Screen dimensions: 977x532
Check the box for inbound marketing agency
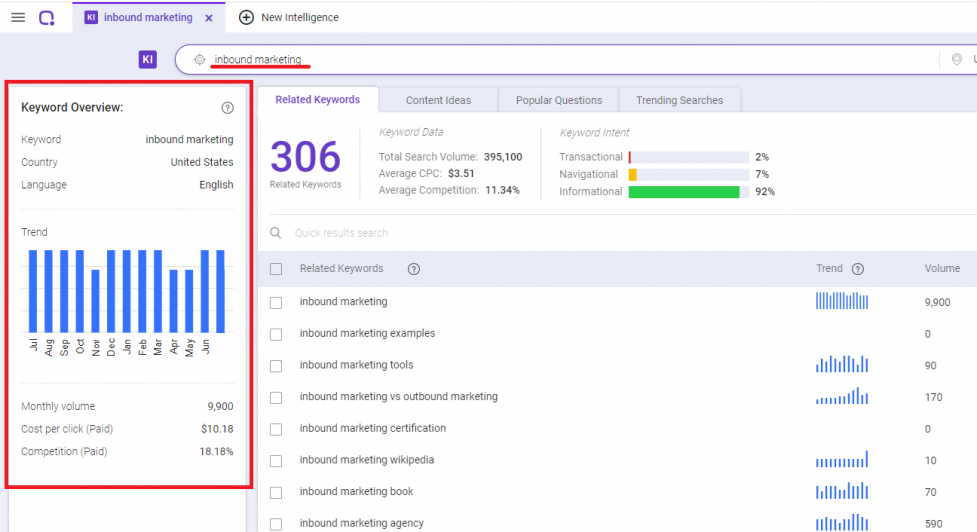(276, 524)
